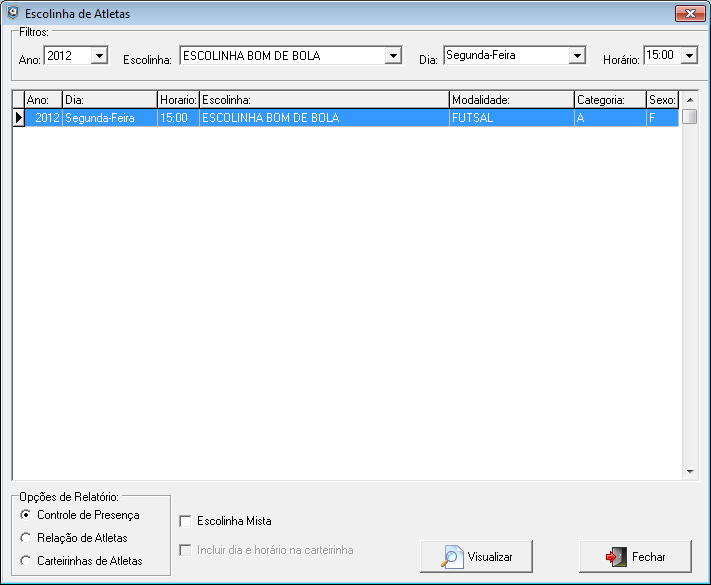This screenshot has height=585, width=711.
Task: Click the Escolinha column header
Action: pos(324,100)
